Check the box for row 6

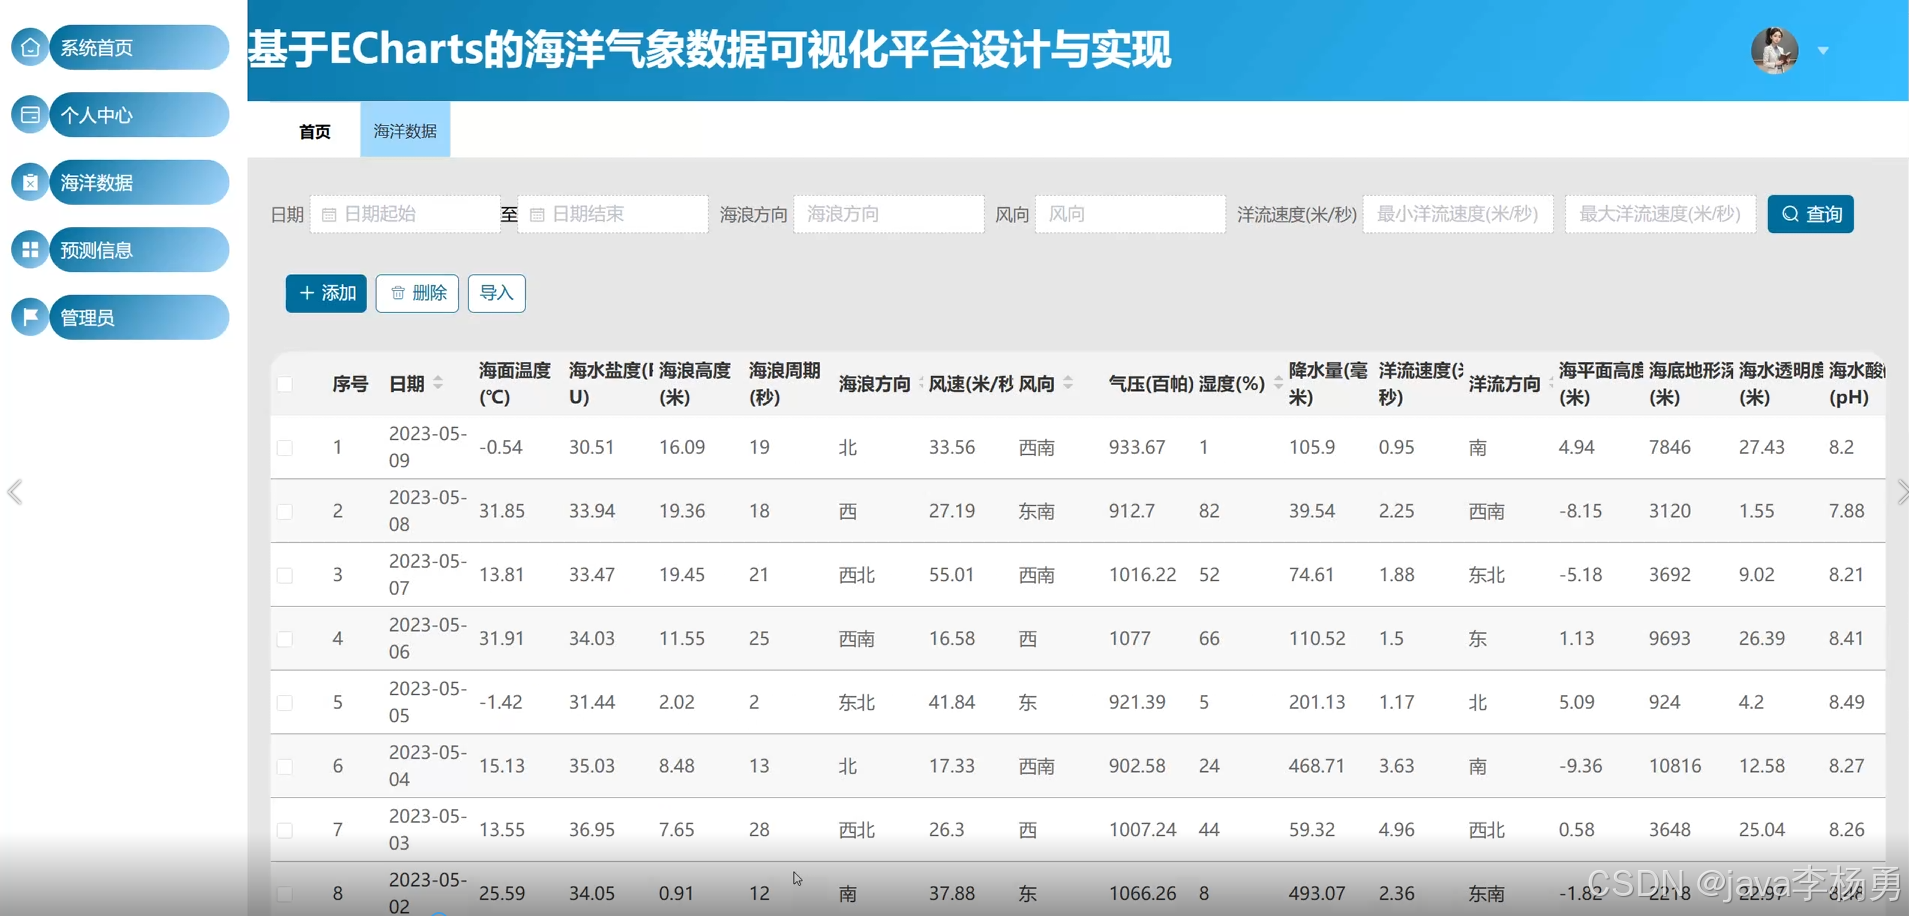[285, 767]
